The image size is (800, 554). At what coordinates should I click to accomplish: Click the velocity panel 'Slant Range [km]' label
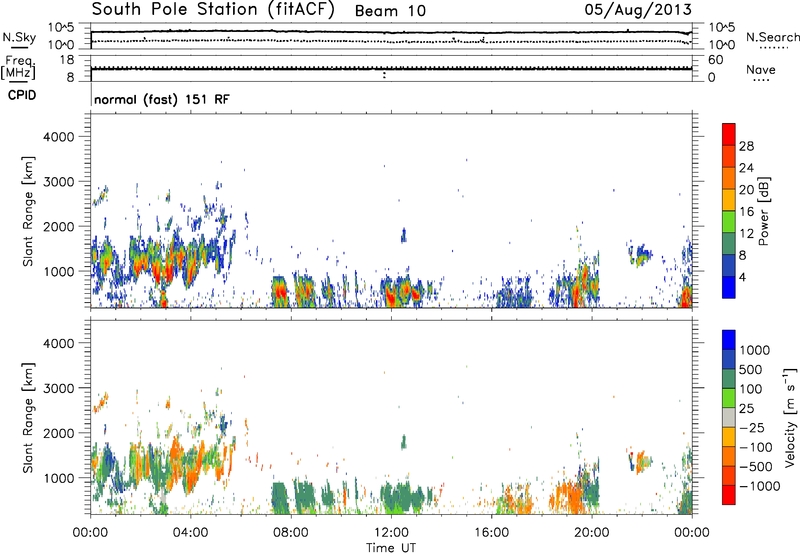pyautogui.click(x=28, y=417)
